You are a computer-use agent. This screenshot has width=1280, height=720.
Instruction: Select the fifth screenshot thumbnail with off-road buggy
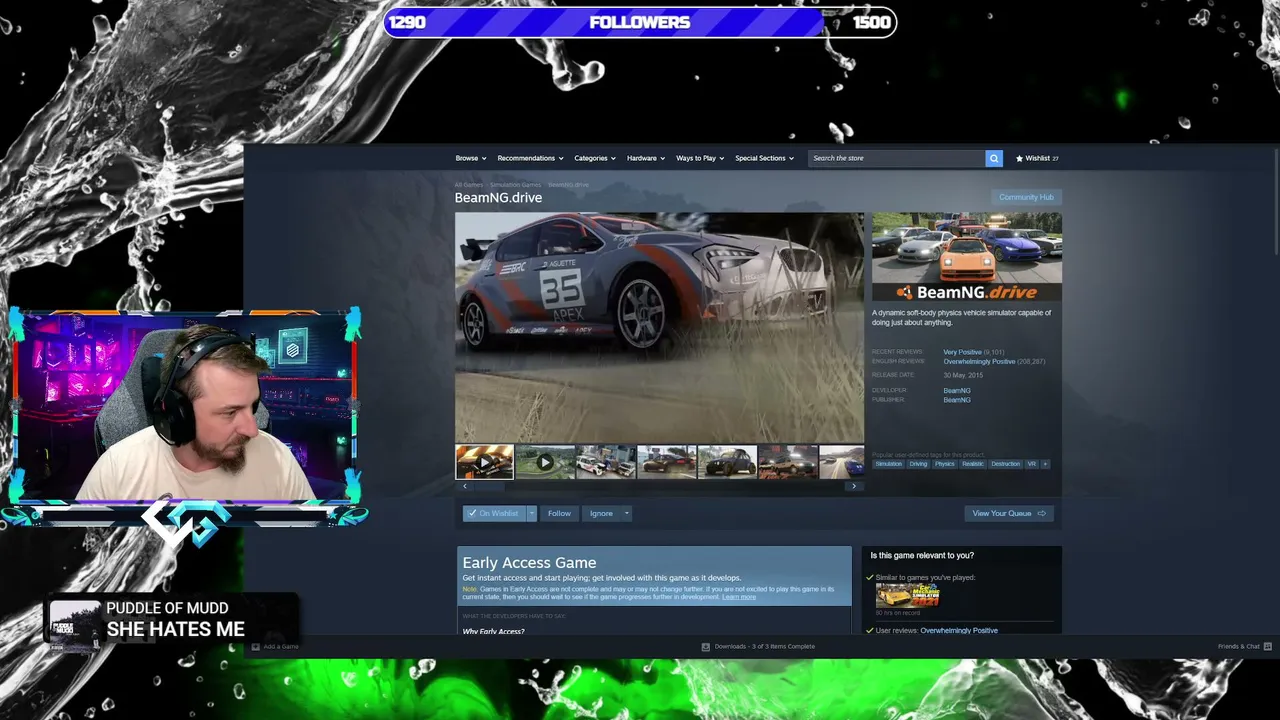point(727,462)
